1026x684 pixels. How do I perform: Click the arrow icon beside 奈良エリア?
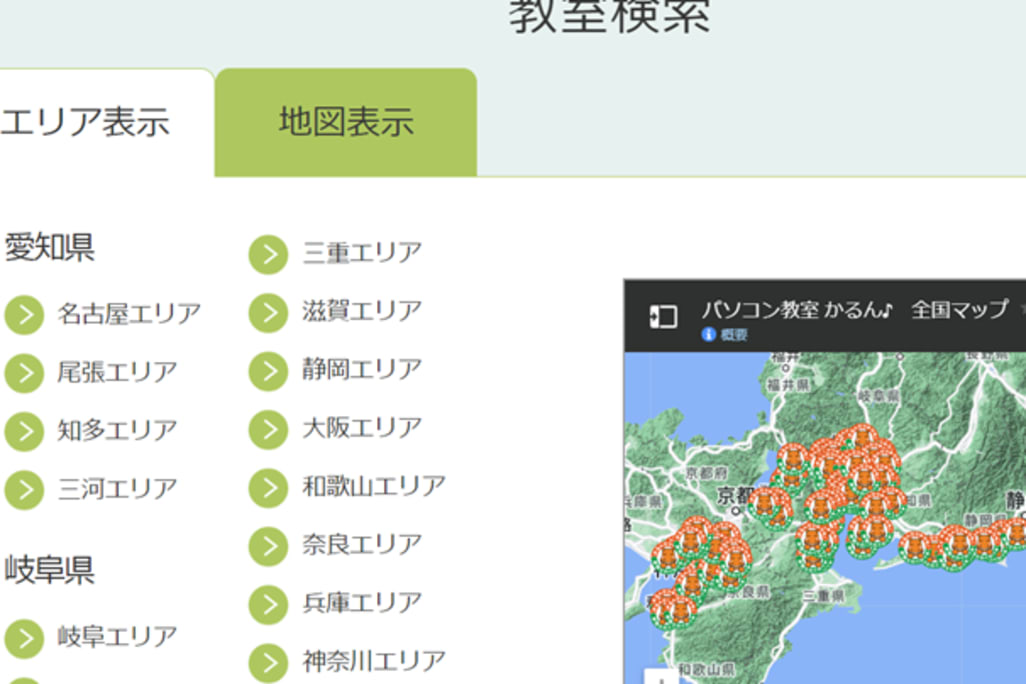pyautogui.click(x=268, y=546)
